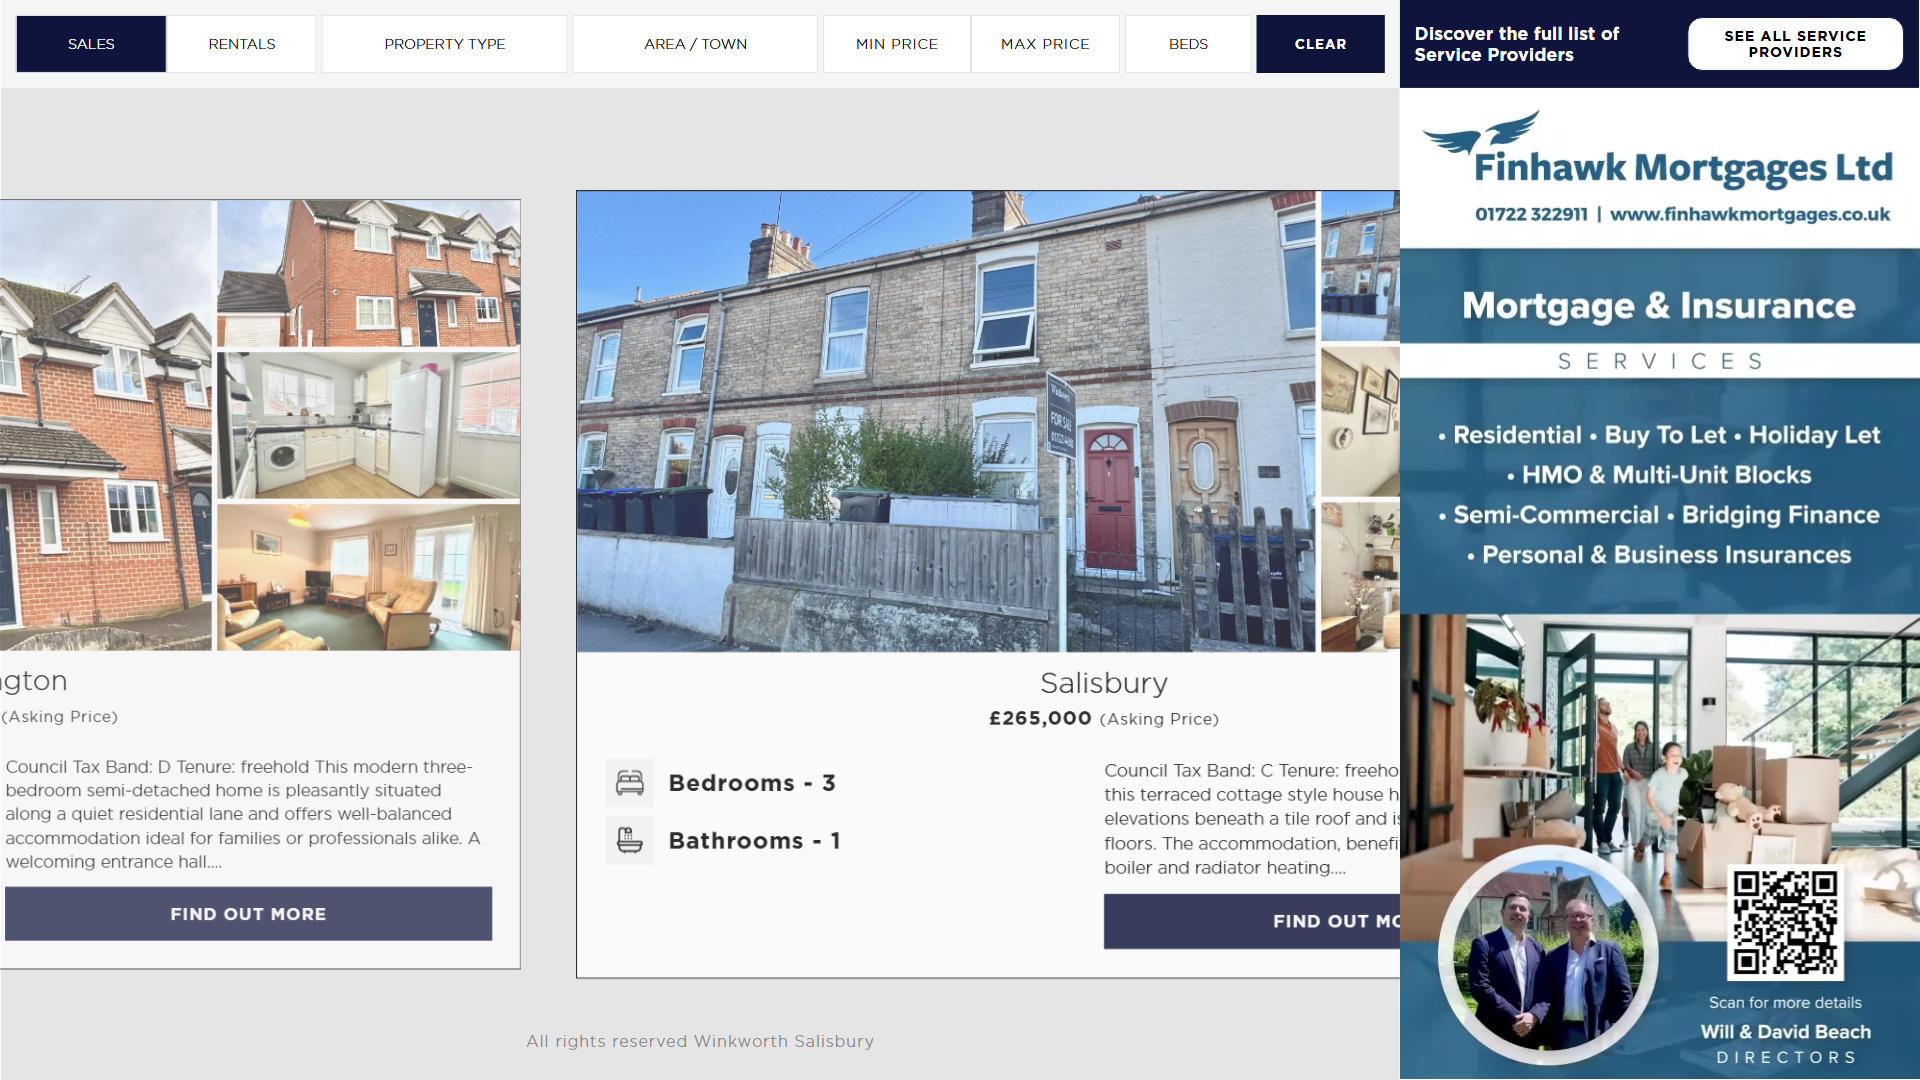This screenshot has height=1080, width=1920.
Task: Click the QR code in advert
Action: click(x=1785, y=922)
